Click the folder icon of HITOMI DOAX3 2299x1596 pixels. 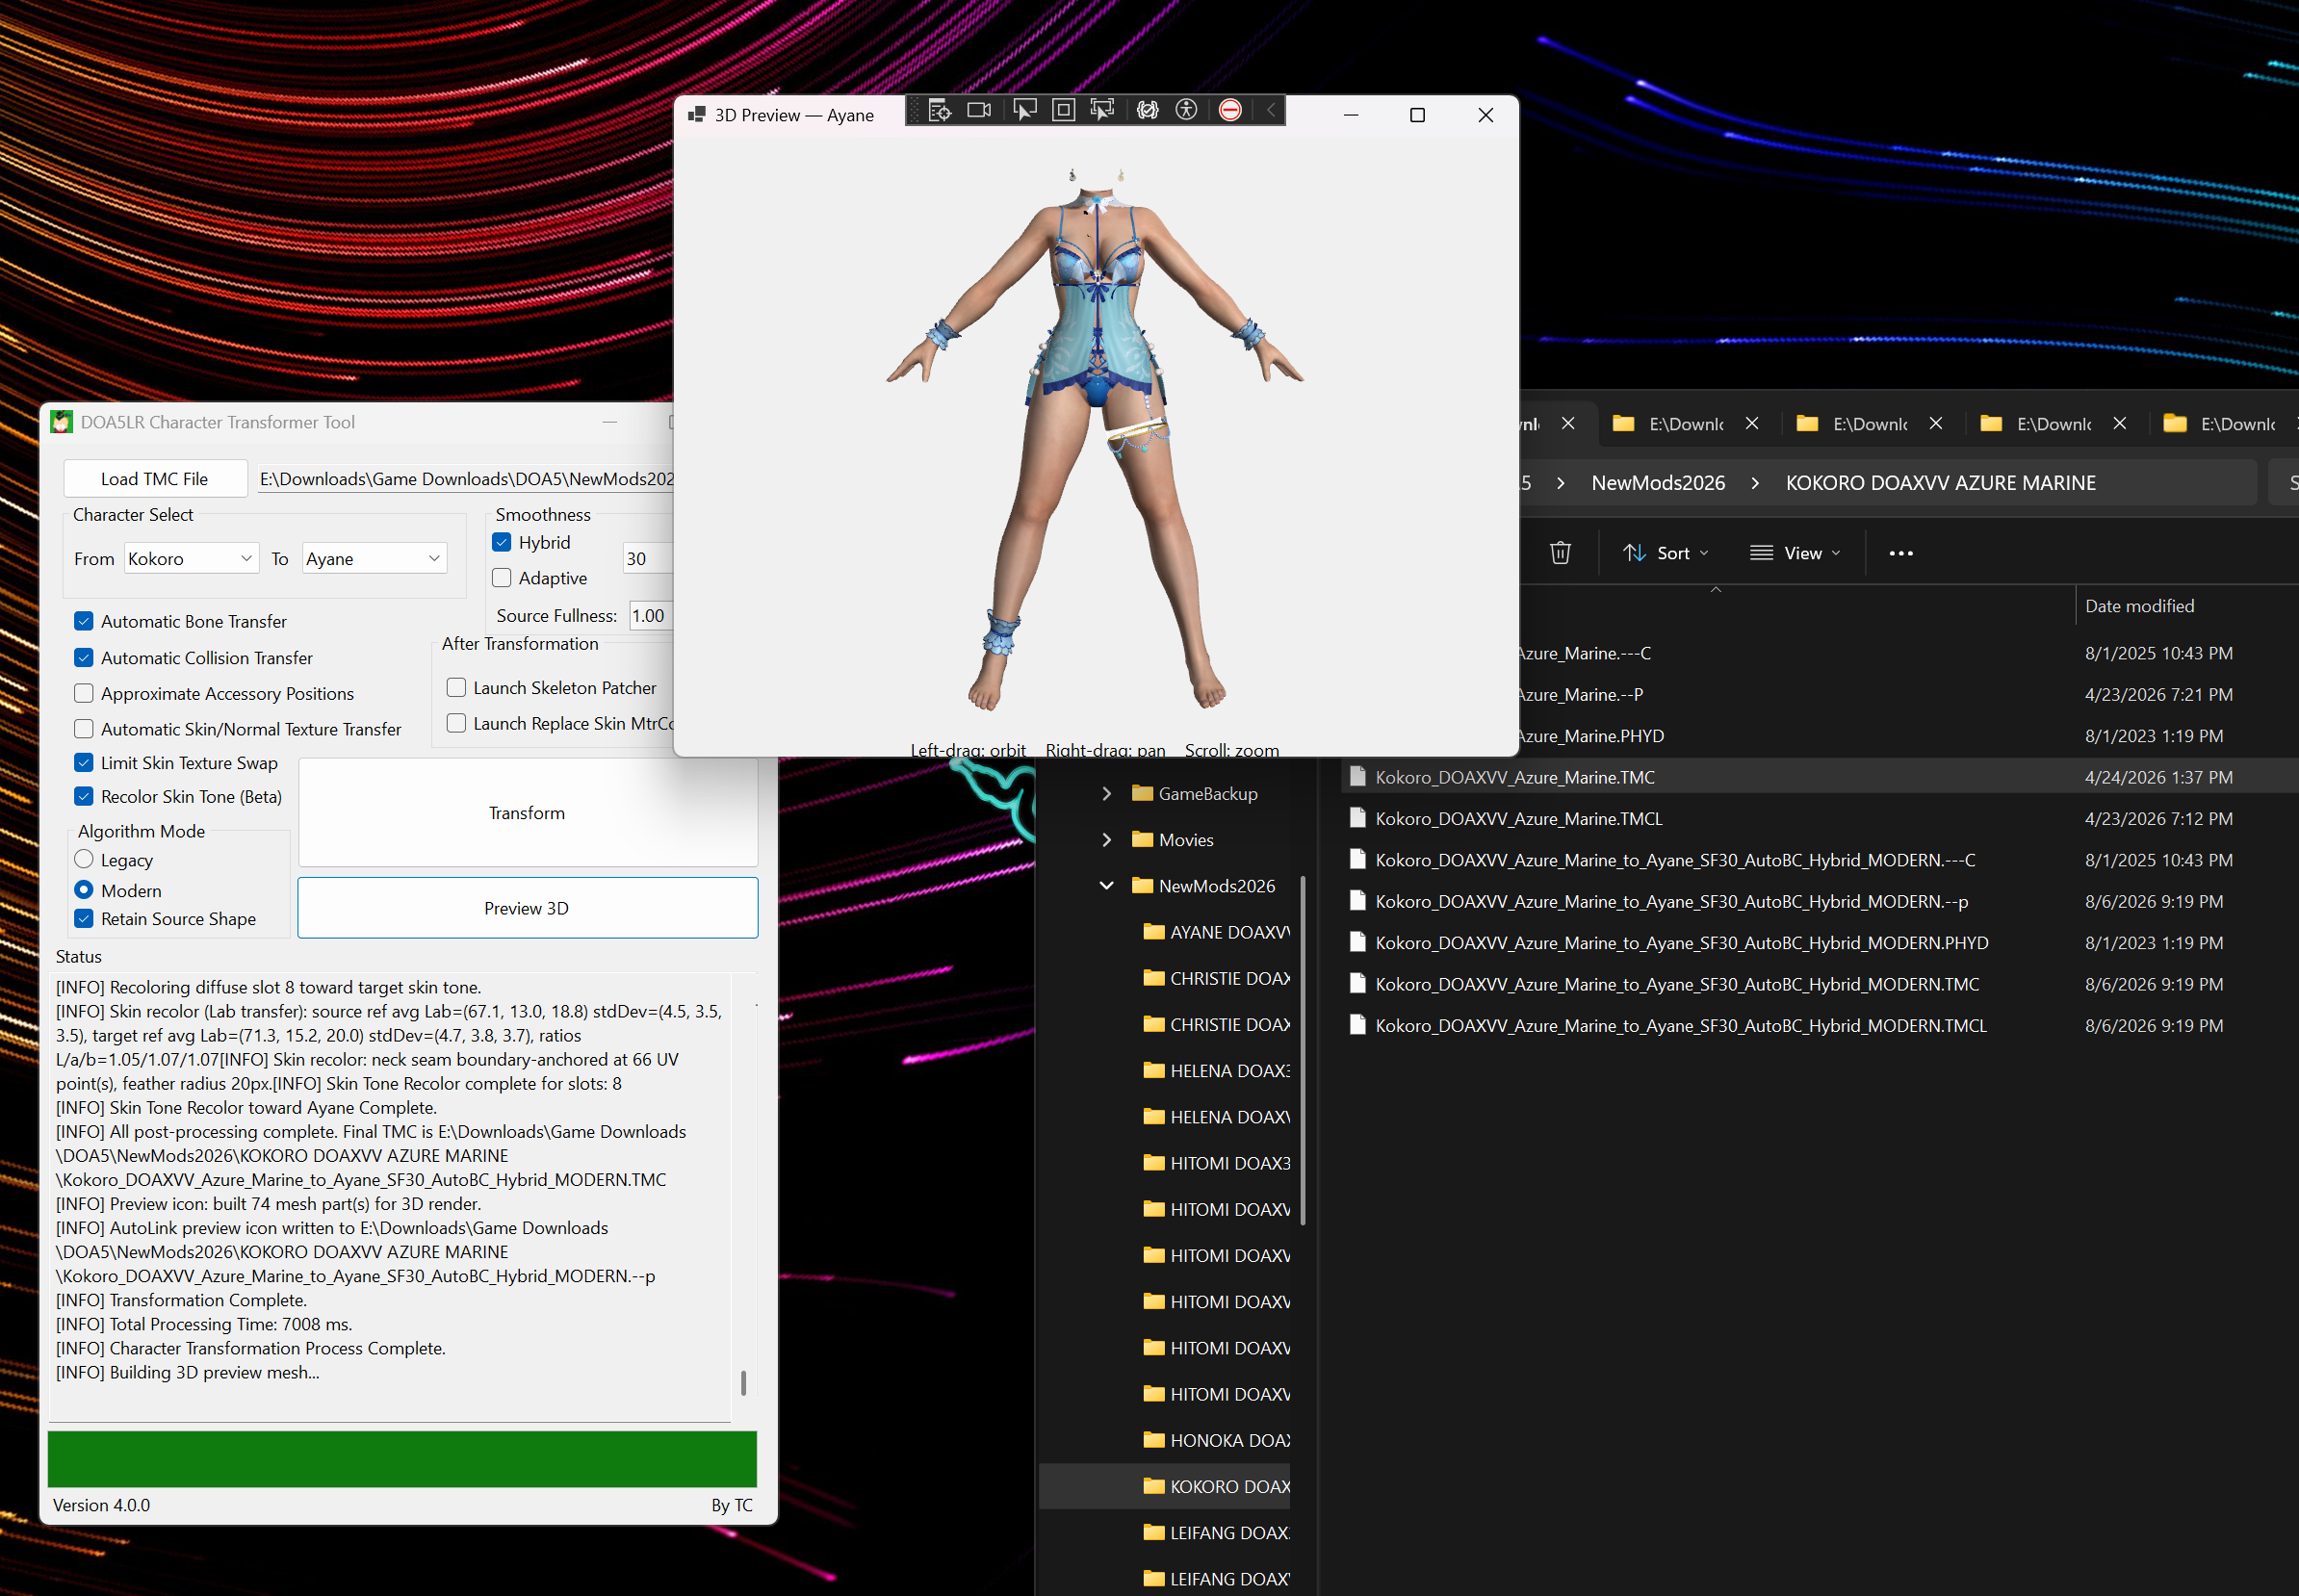[1154, 1163]
